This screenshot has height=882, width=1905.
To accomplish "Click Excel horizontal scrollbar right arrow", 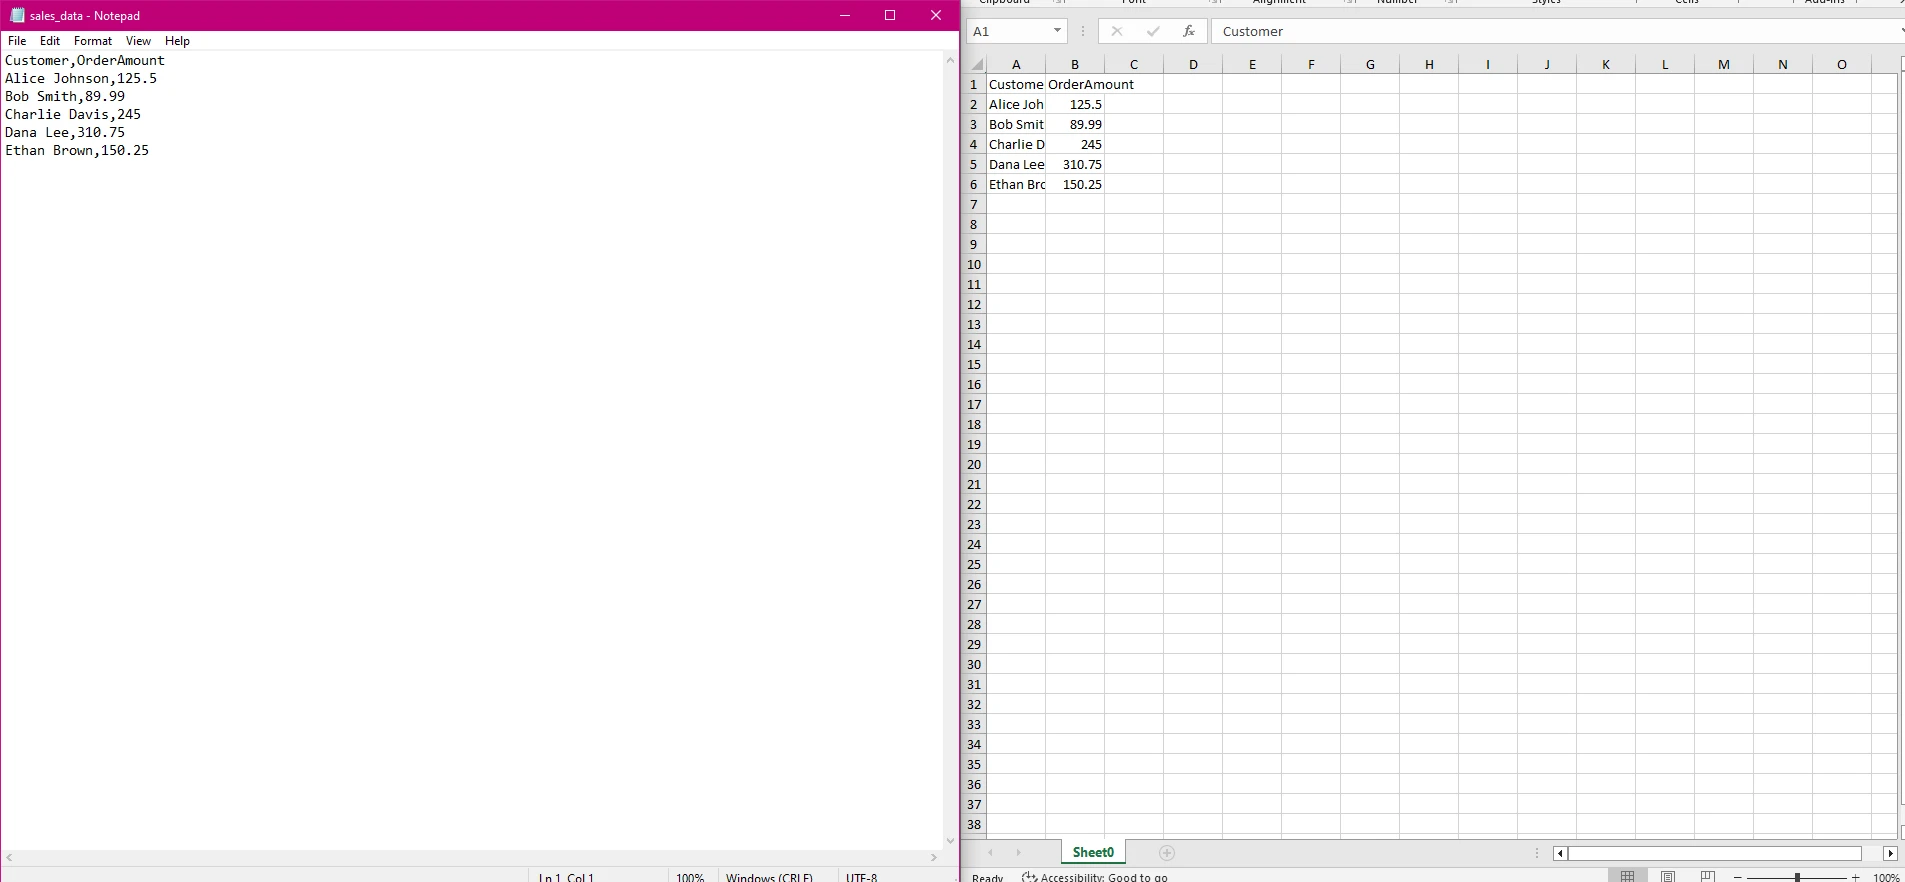I will (1890, 853).
